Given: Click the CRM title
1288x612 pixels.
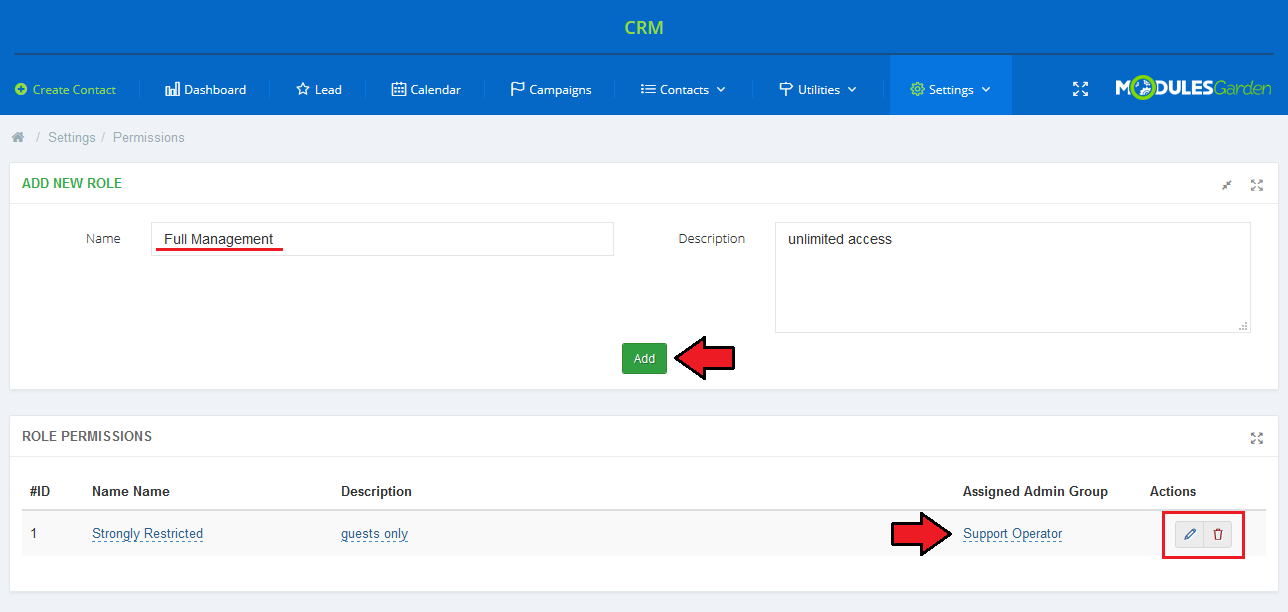Looking at the screenshot, I should 644,28.
